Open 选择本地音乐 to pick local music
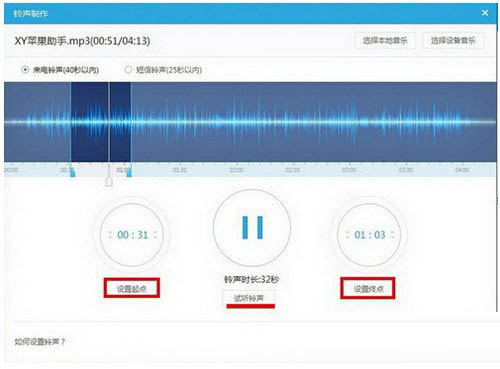The image size is (500, 369). tap(385, 41)
